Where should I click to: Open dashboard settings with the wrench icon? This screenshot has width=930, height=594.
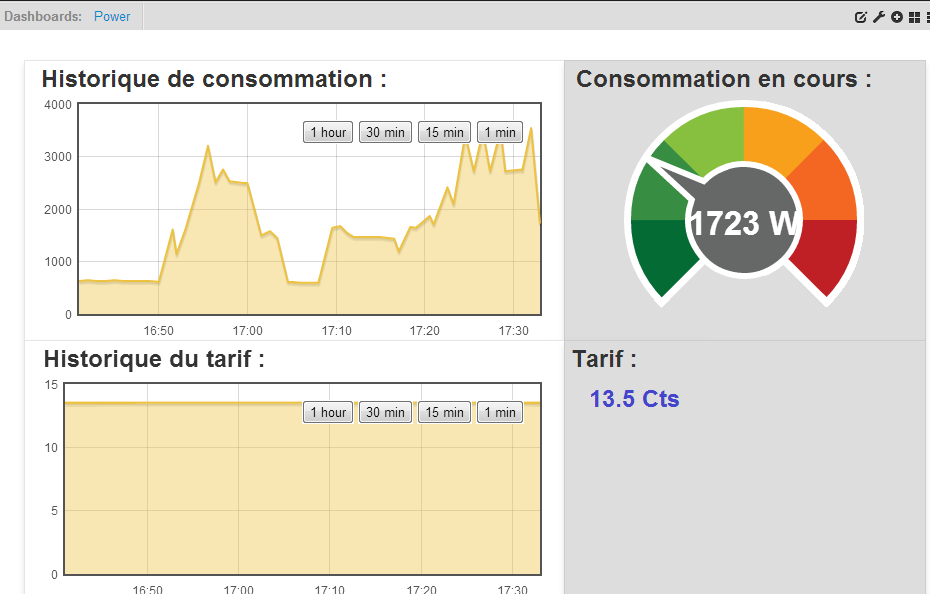point(879,17)
